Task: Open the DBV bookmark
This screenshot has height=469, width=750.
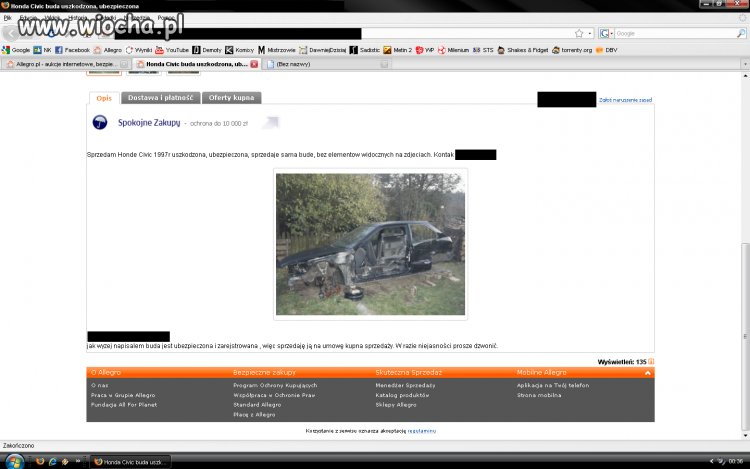Action: [x=606, y=50]
